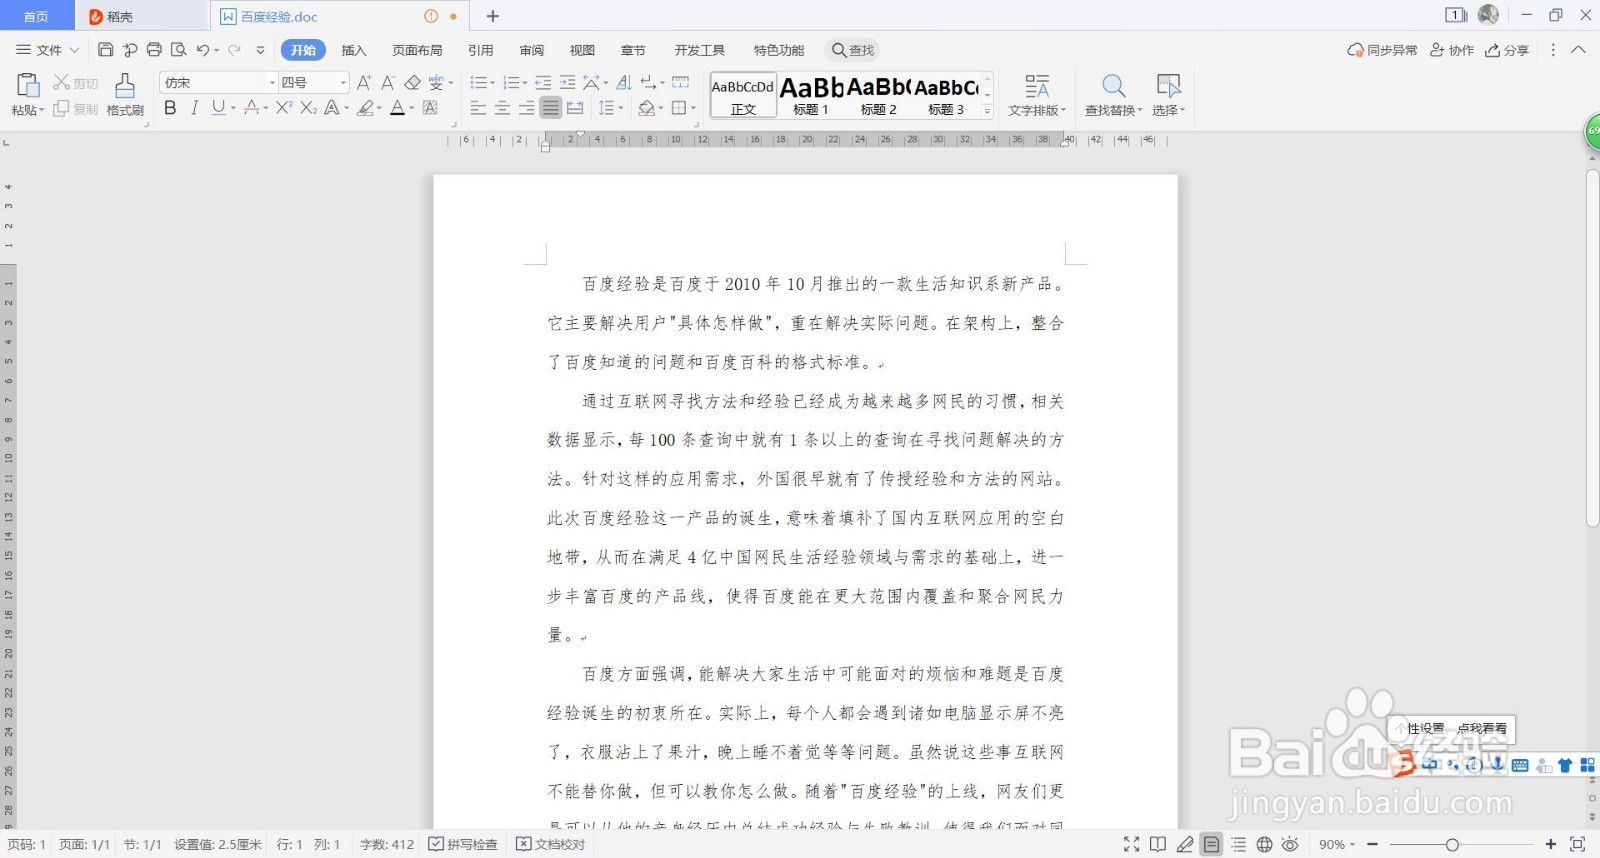This screenshot has height=858, width=1600.
Task: Decrease font size with the A- icon
Action: [388, 83]
